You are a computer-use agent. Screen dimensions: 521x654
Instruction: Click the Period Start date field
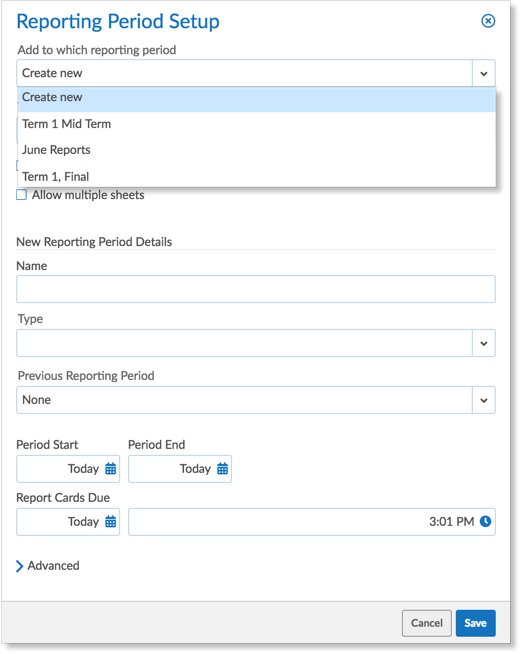[x=68, y=469]
